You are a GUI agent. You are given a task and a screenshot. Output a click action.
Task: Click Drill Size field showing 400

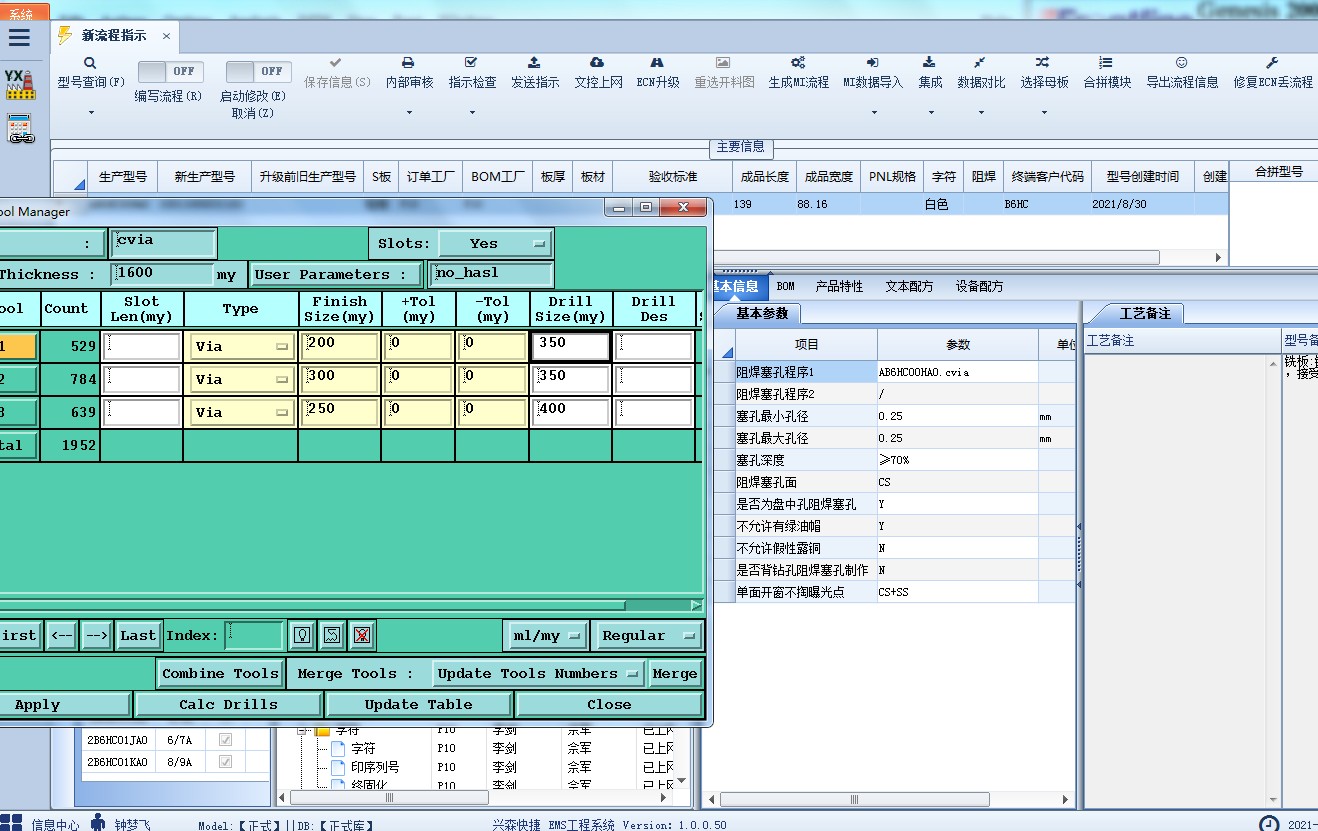pyautogui.click(x=571, y=412)
